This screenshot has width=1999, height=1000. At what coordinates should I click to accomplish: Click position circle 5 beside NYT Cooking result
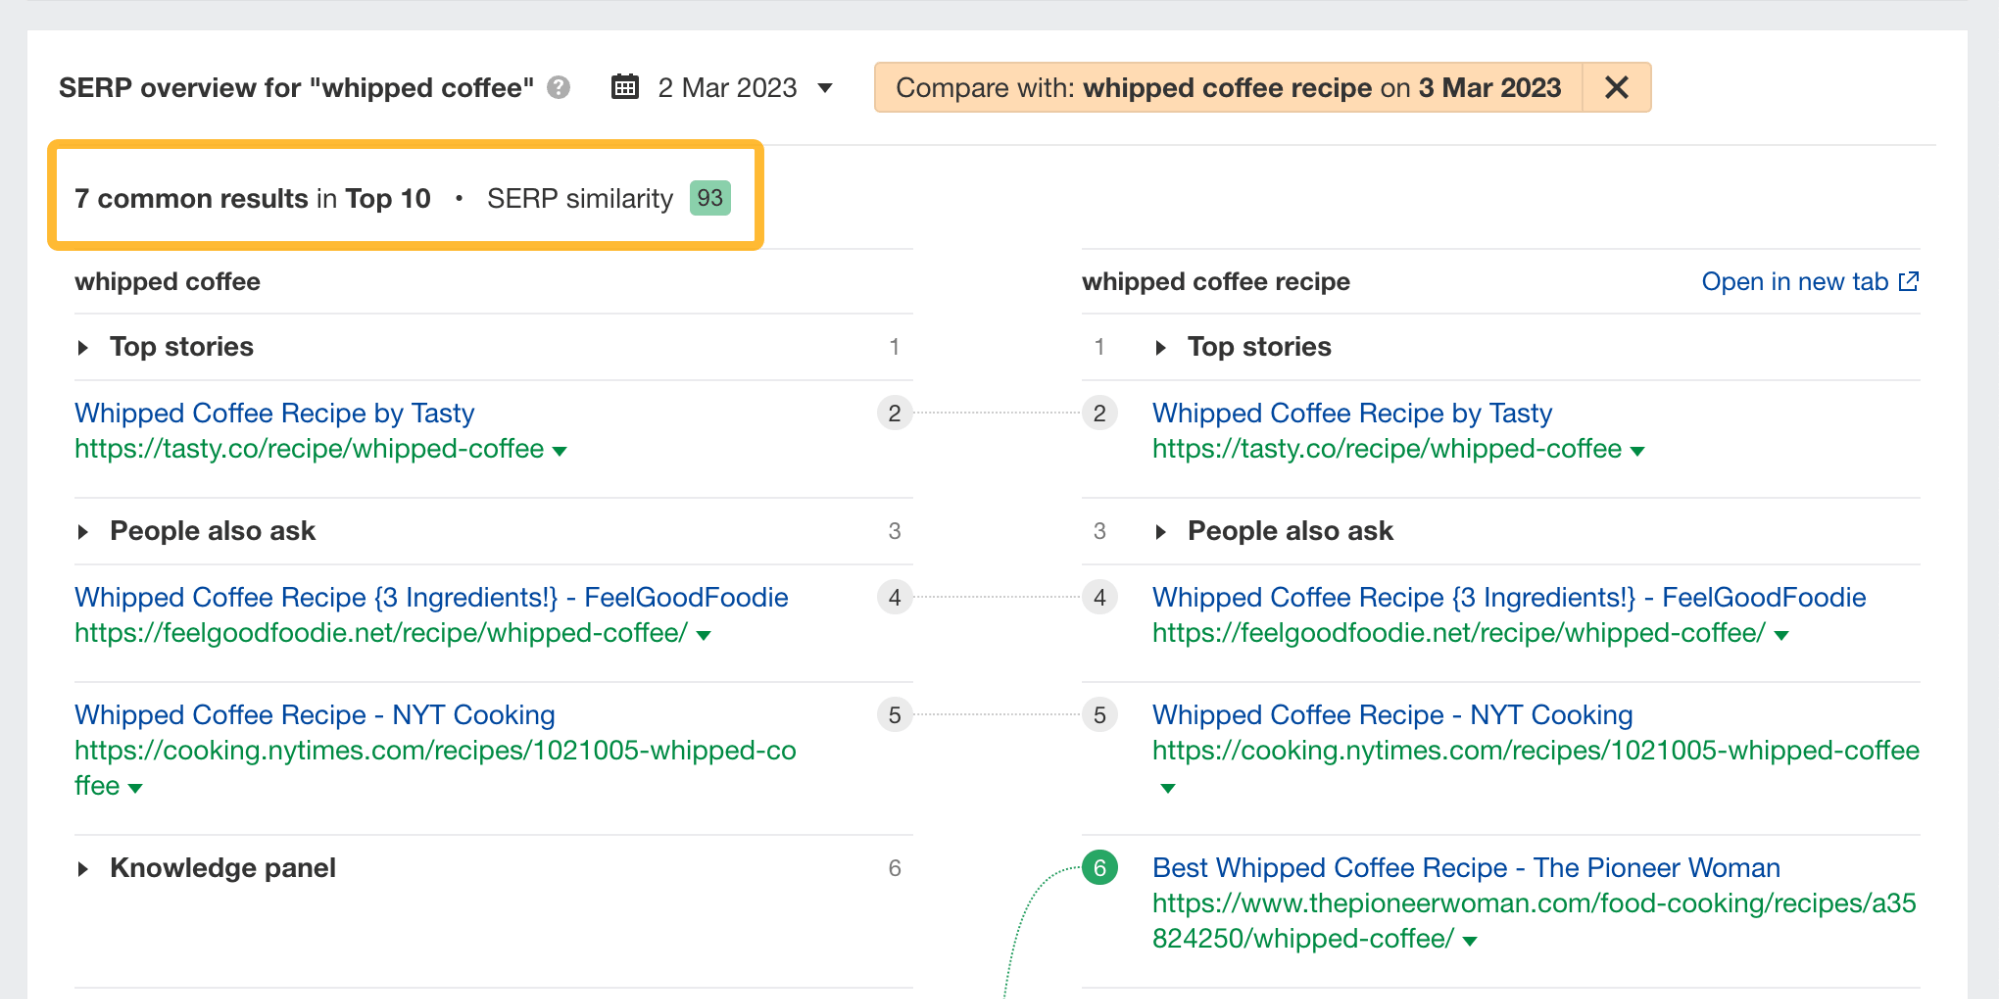tap(893, 715)
